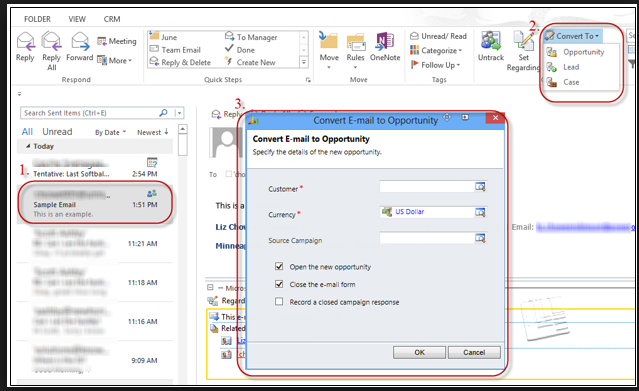Click the Reply icon in Respond group
639x391 pixels.
point(25,42)
